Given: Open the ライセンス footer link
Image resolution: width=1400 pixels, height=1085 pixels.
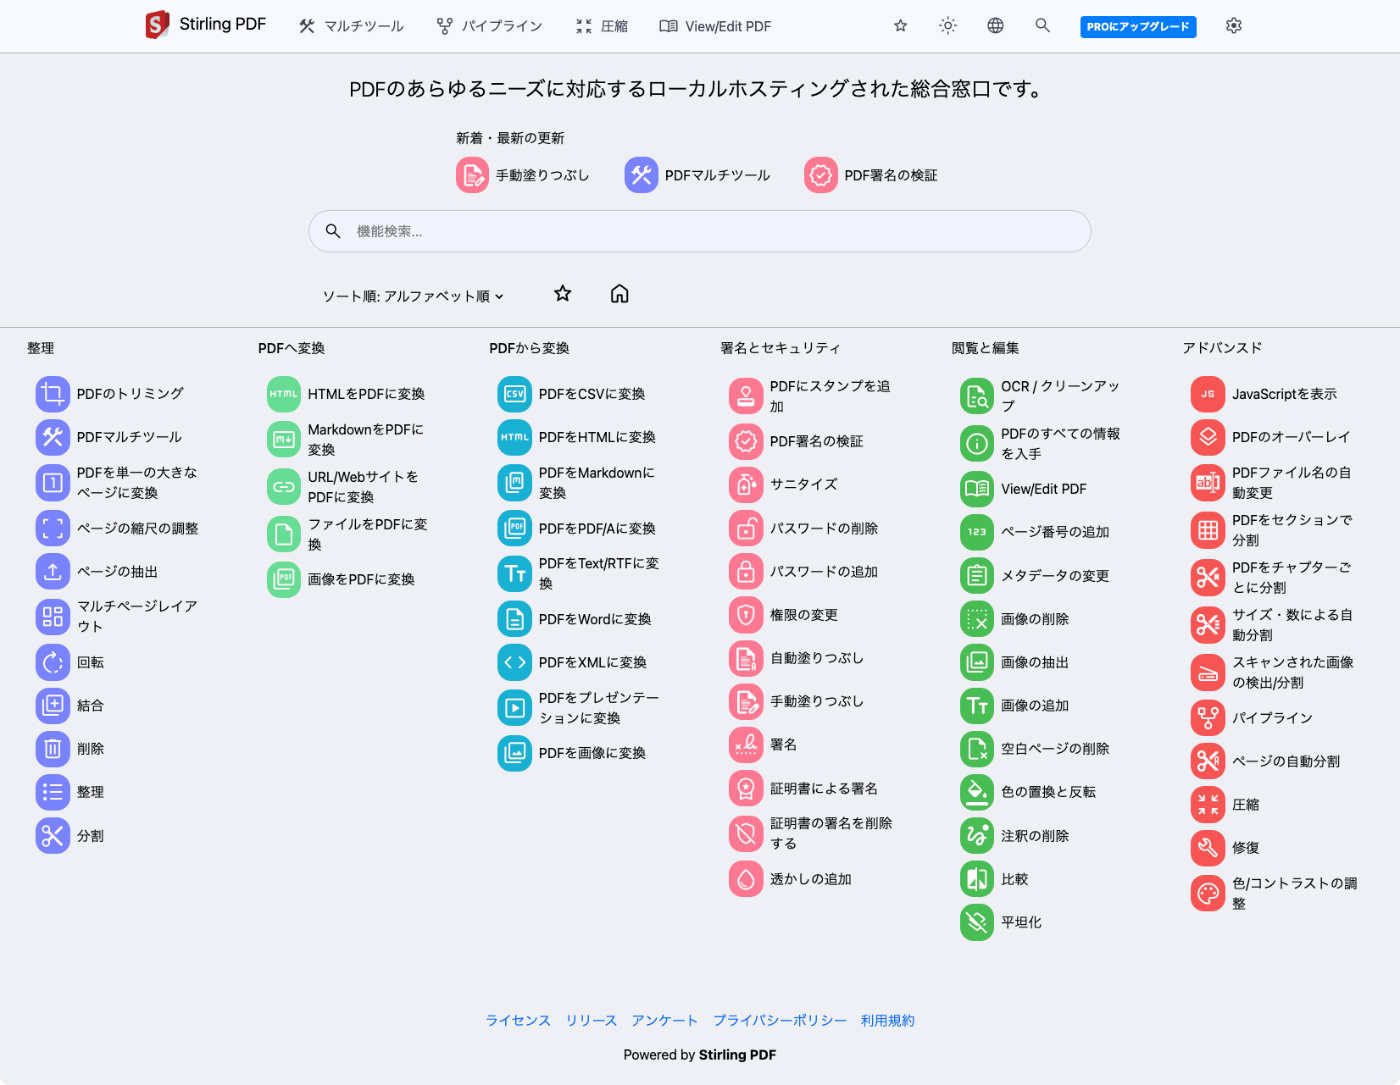Looking at the screenshot, I should pyautogui.click(x=518, y=1020).
